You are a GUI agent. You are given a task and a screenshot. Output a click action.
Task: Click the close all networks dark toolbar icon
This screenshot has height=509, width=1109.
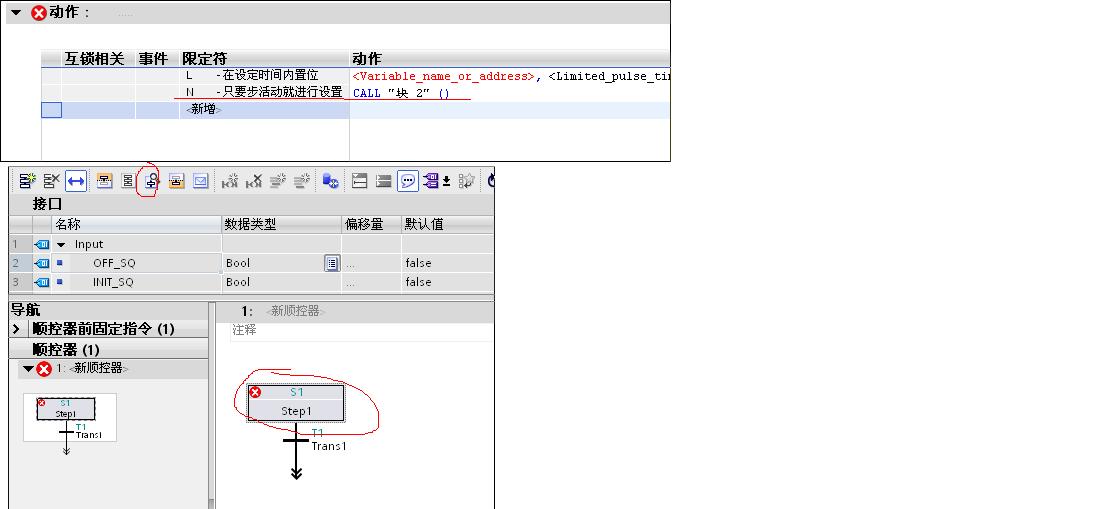tap(383, 181)
